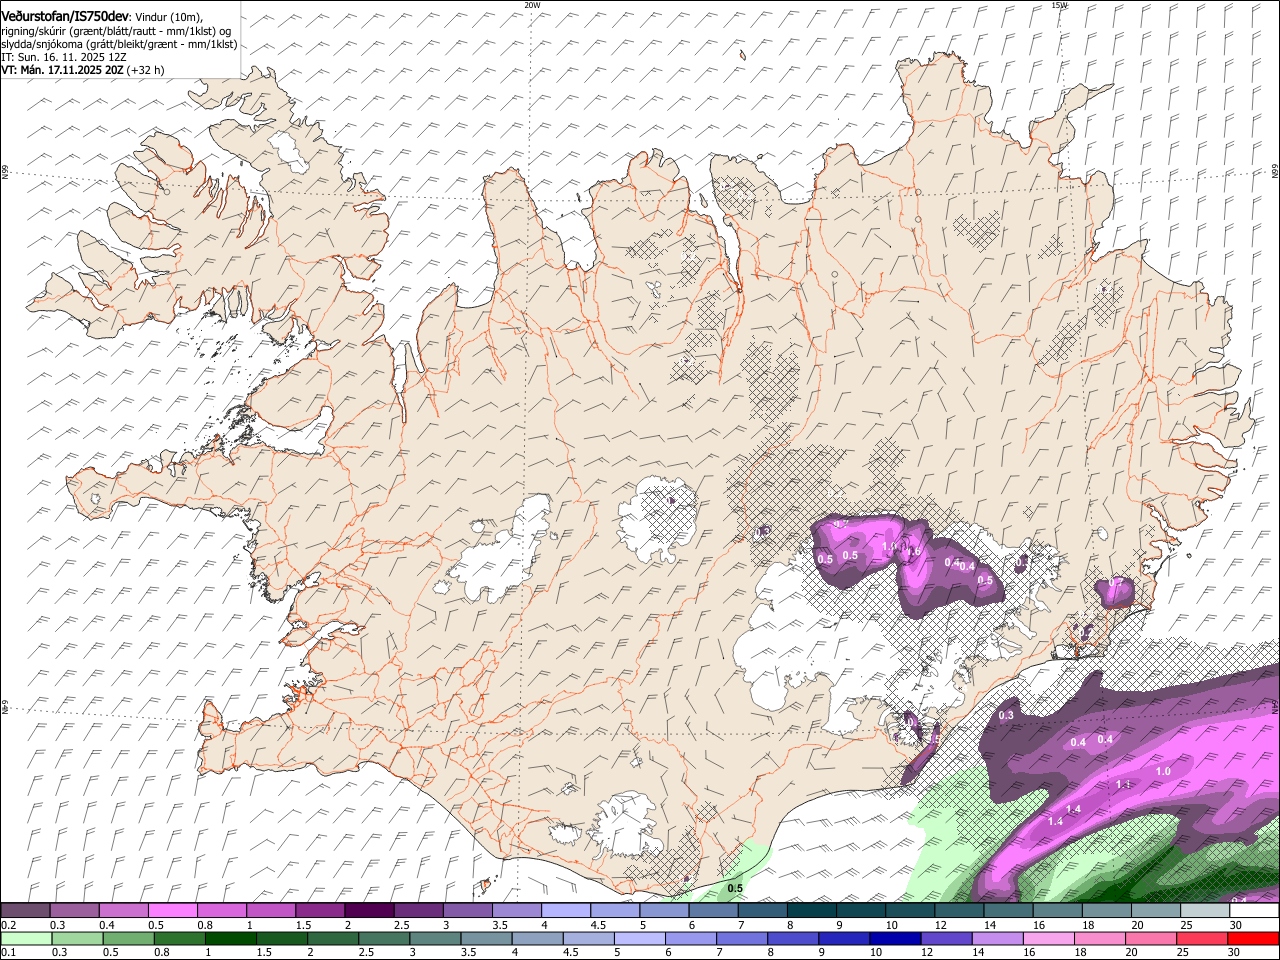
Task: Click upper legend swatch labeled 8
Action: click(x=811, y=911)
